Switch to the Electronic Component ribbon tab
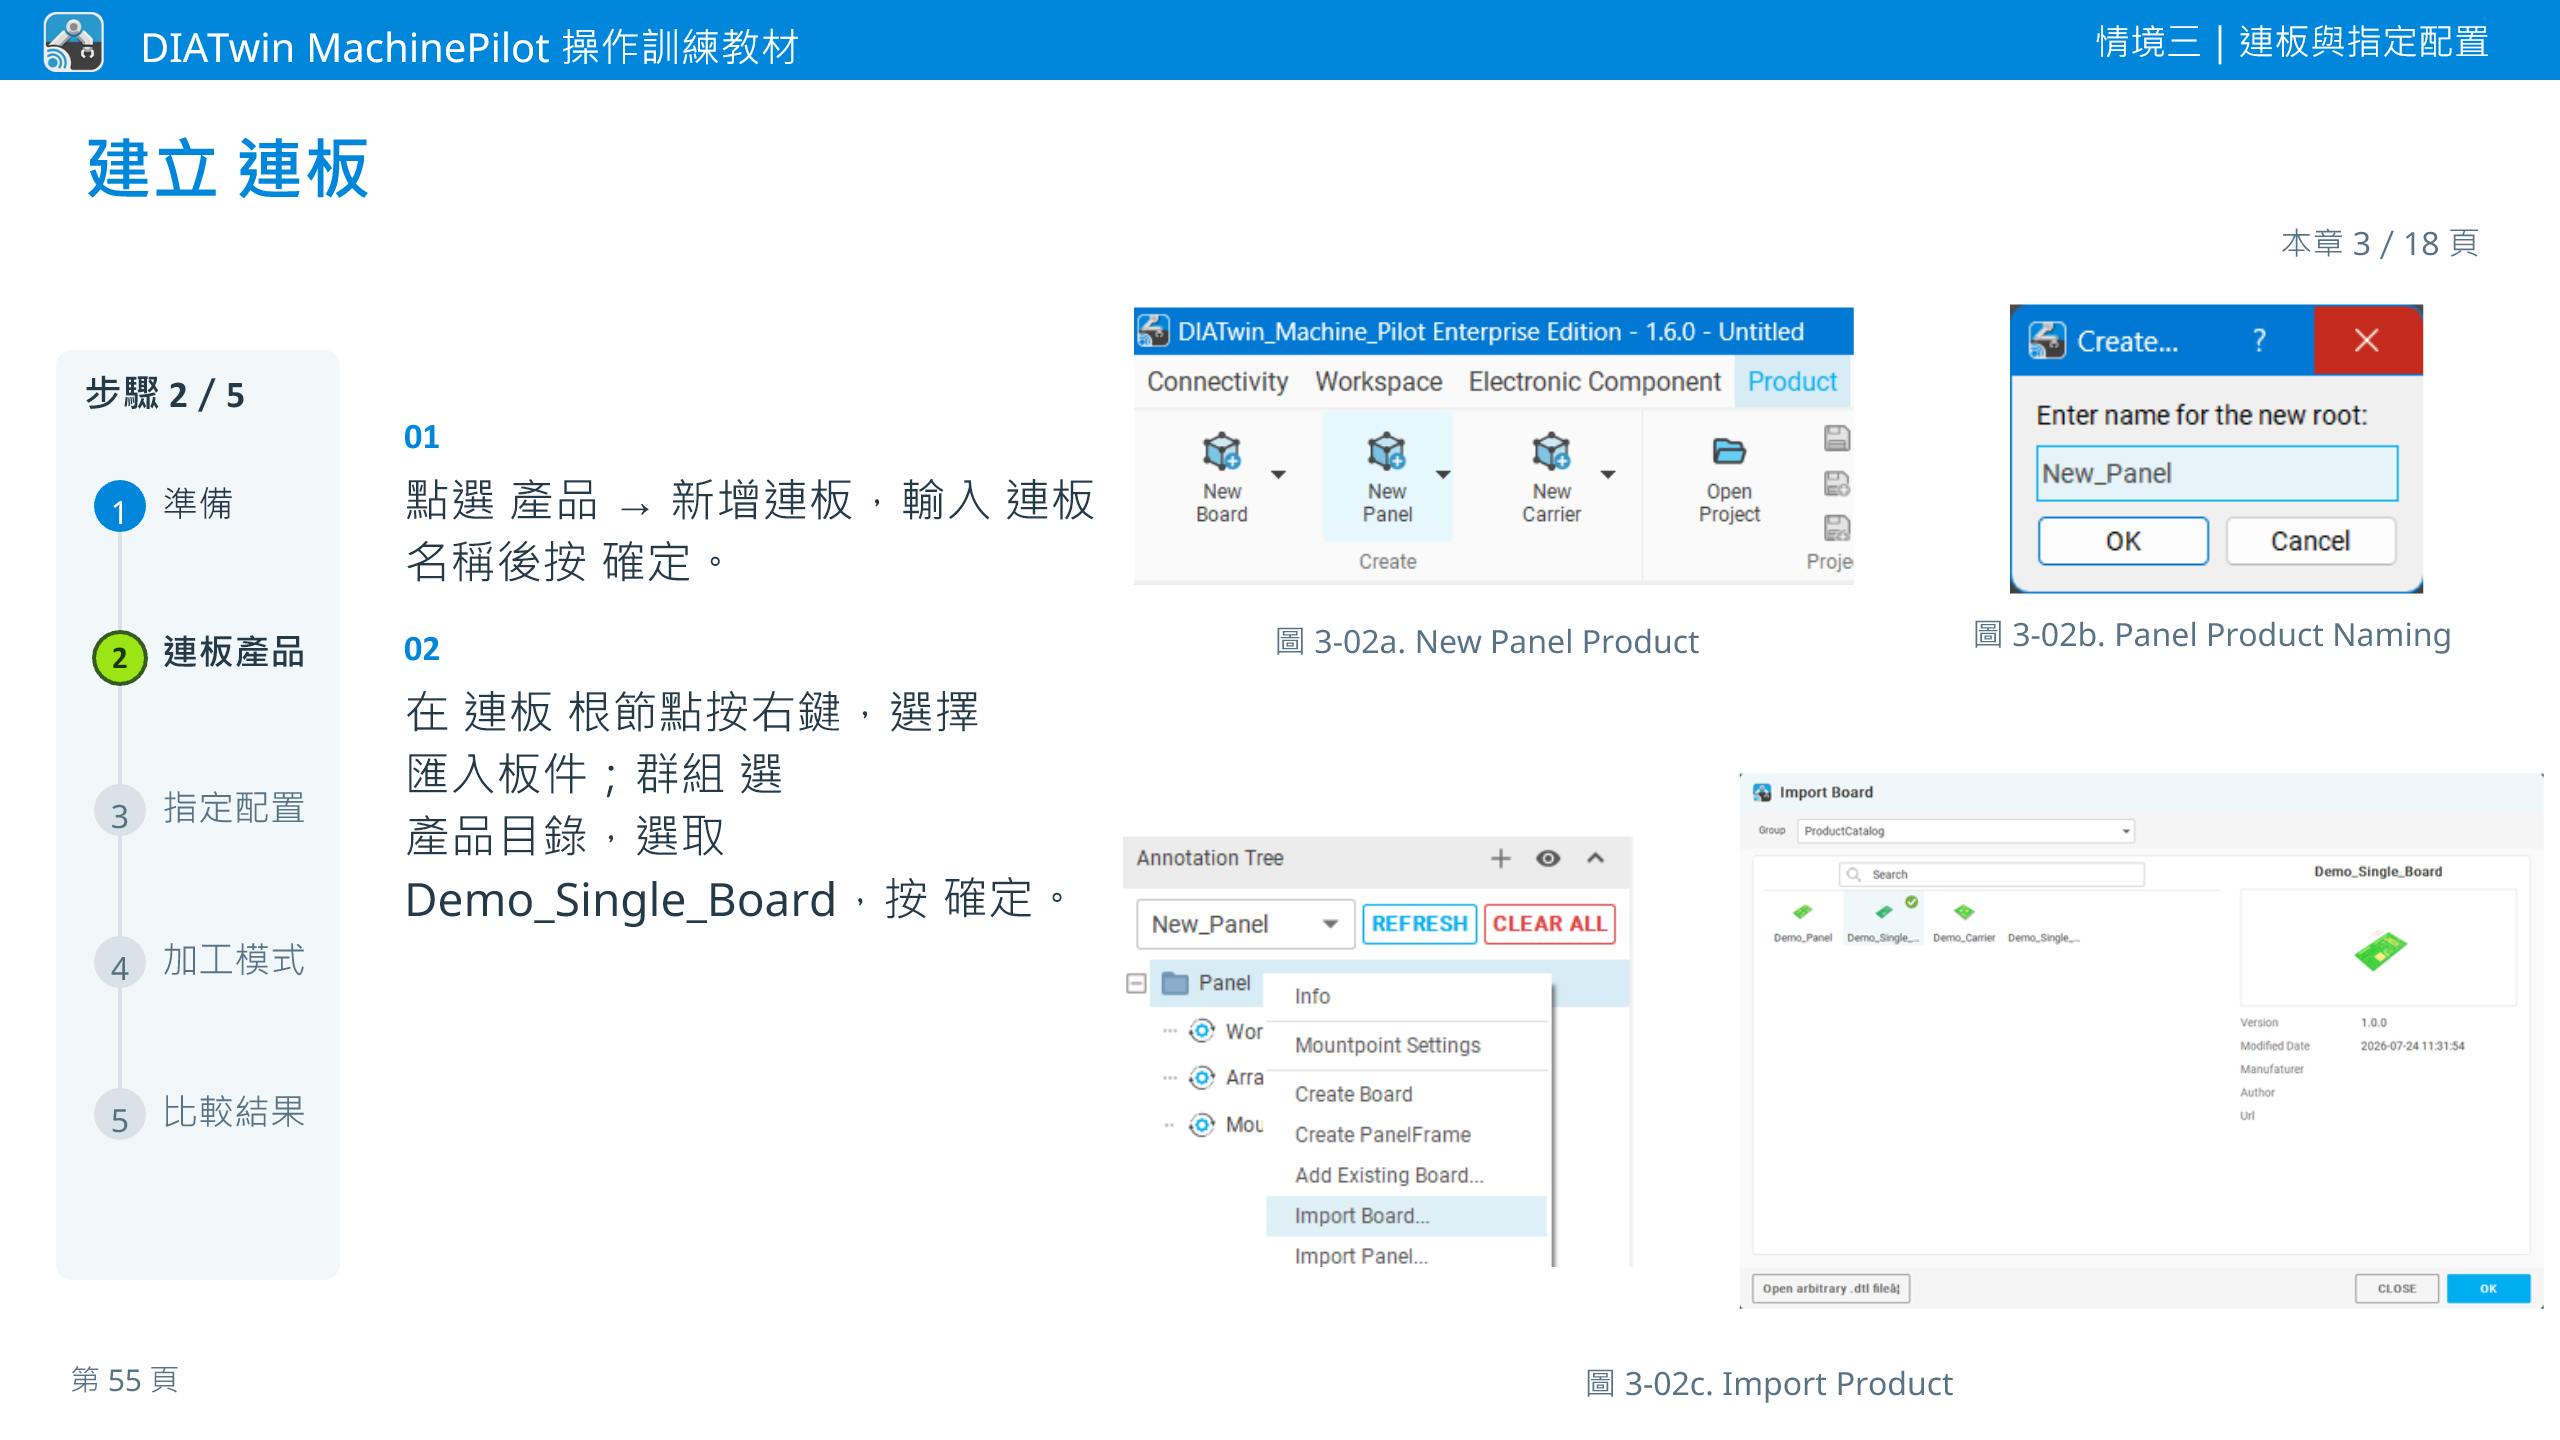Image resolution: width=2560 pixels, height=1440 pixels. pyautogui.click(x=1594, y=382)
